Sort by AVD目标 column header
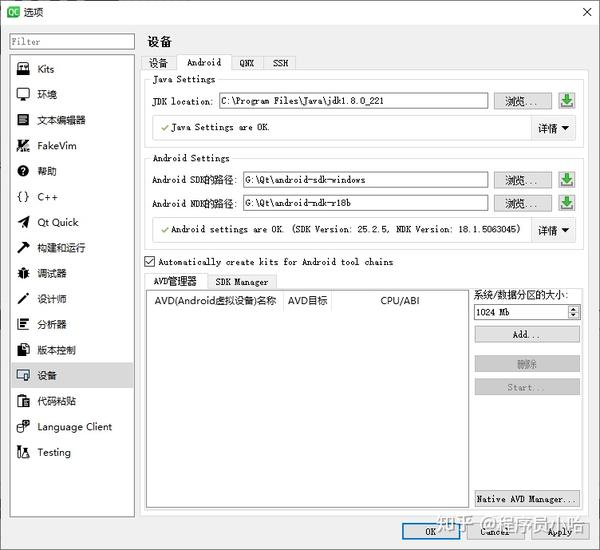600x550 pixels. click(x=308, y=301)
